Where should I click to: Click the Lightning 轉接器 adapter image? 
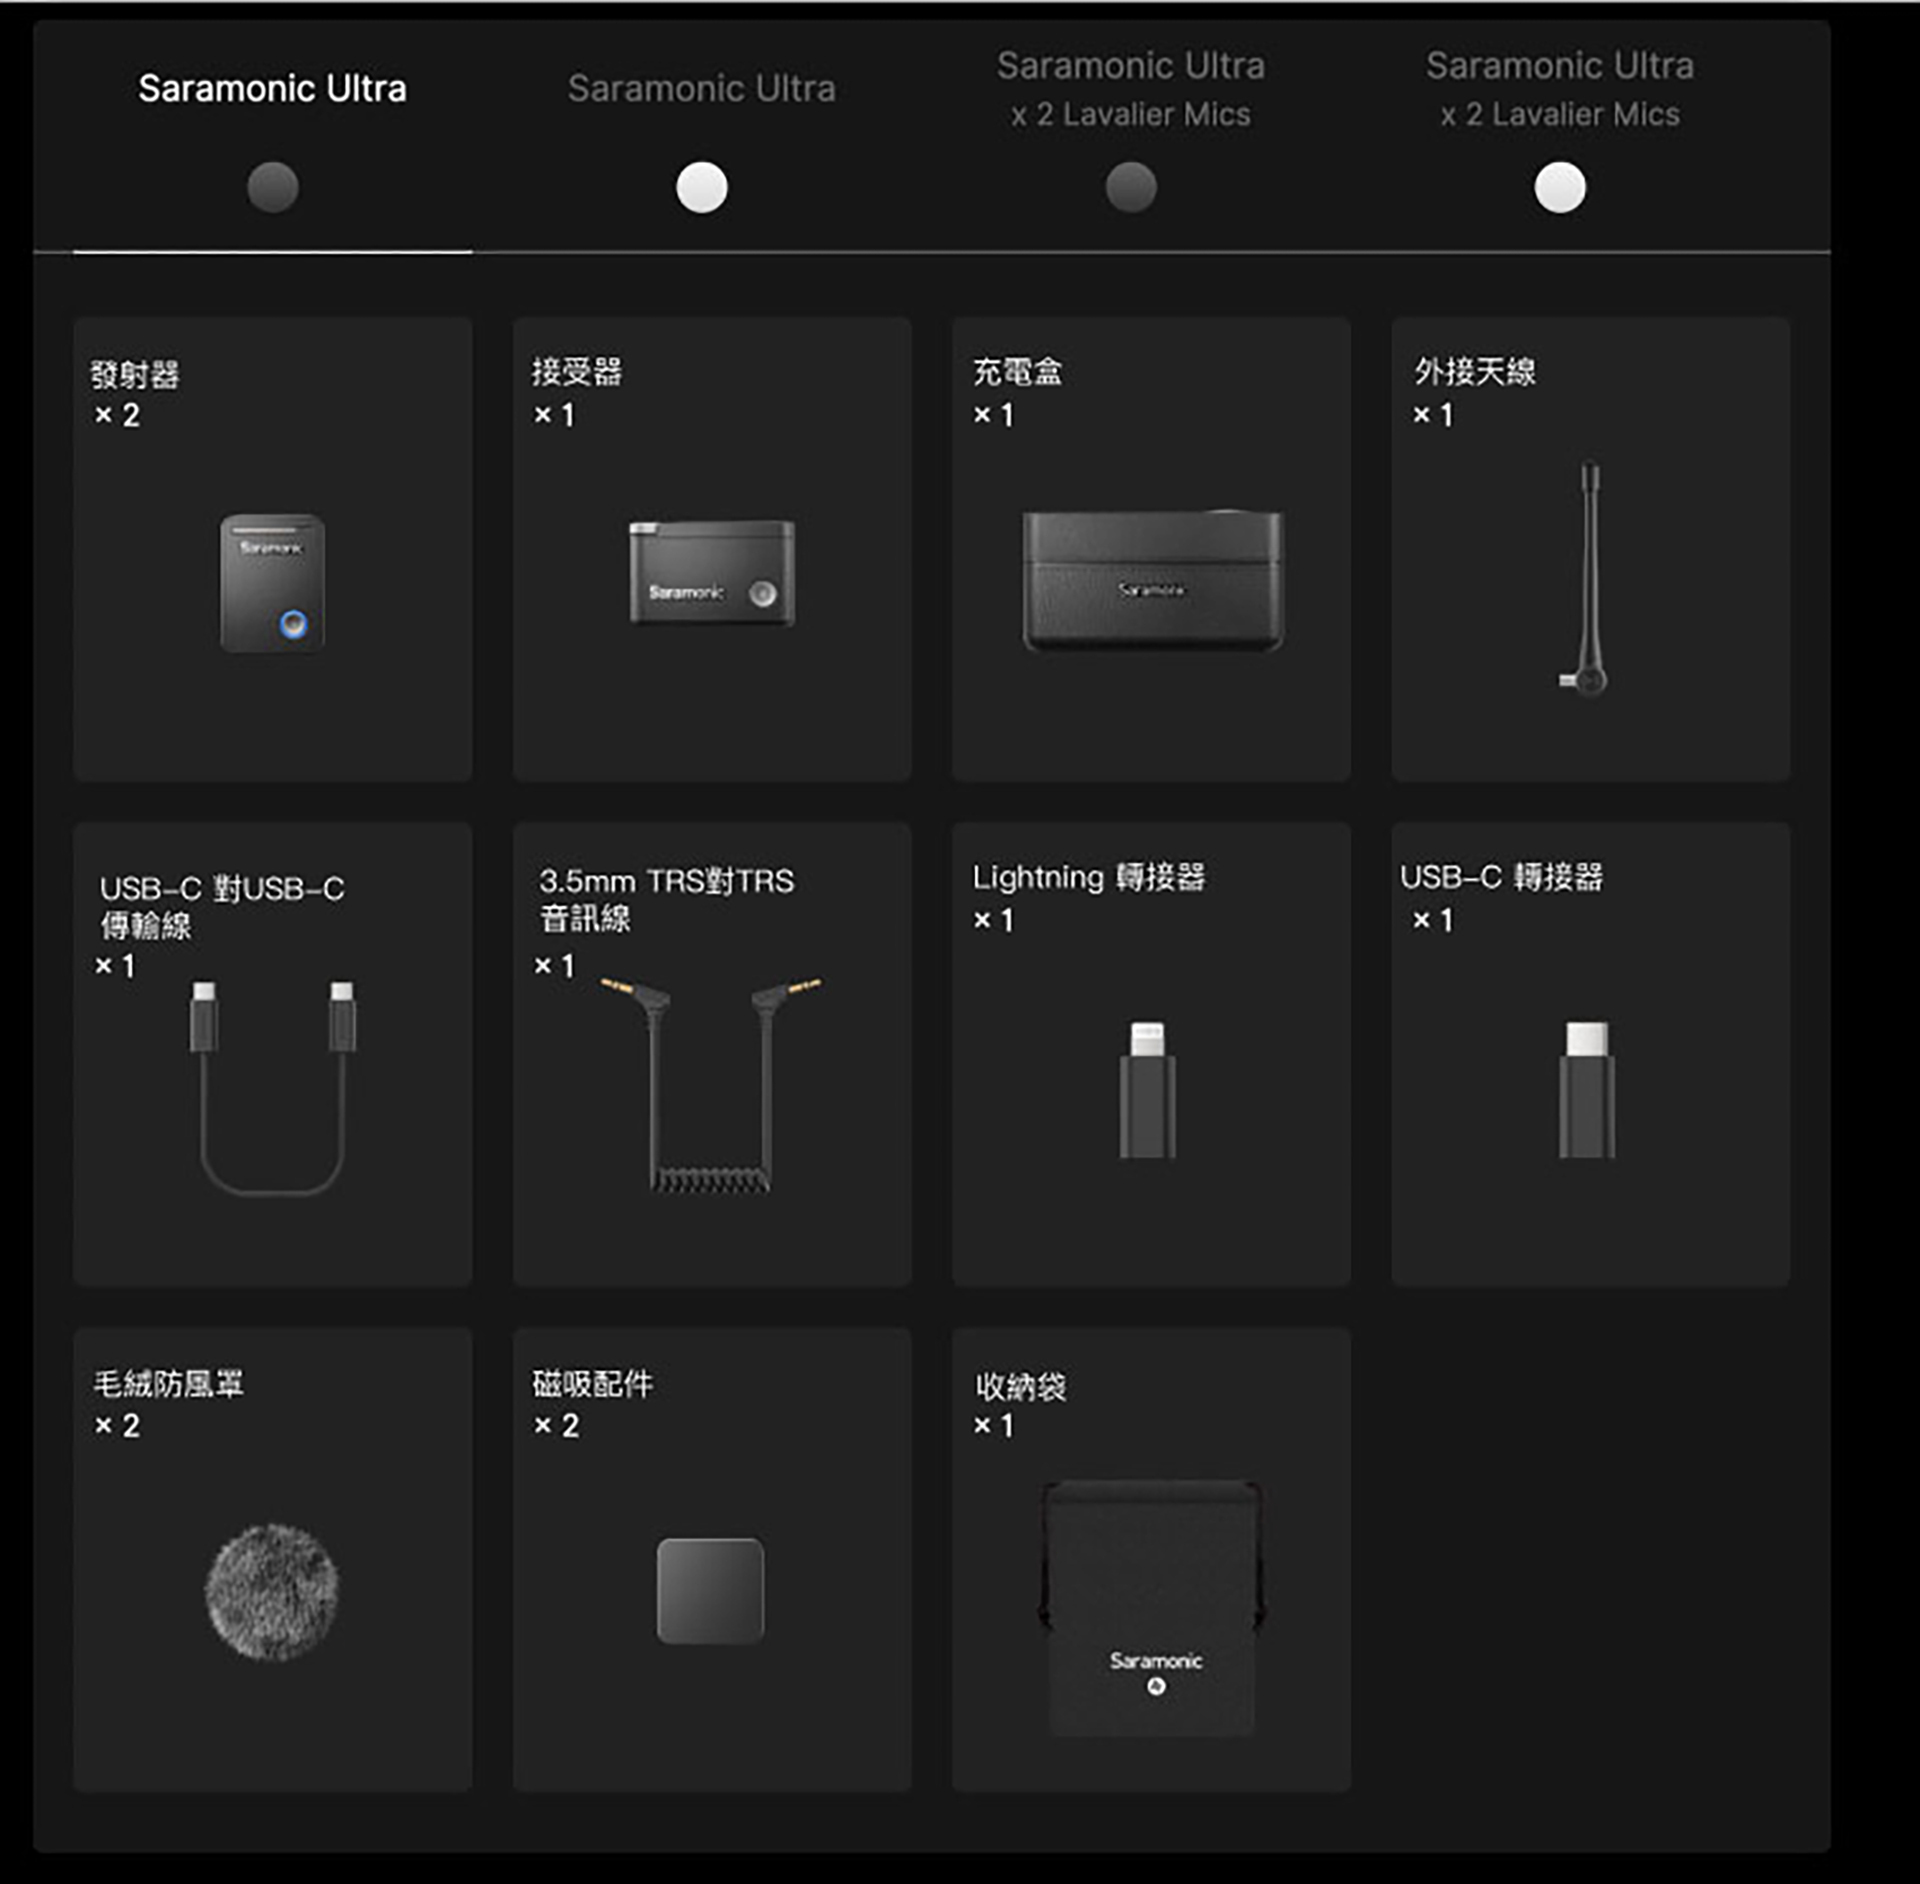[x=1147, y=1089]
